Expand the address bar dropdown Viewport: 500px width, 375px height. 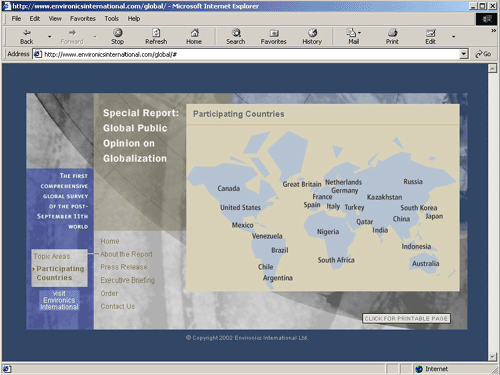(x=464, y=54)
